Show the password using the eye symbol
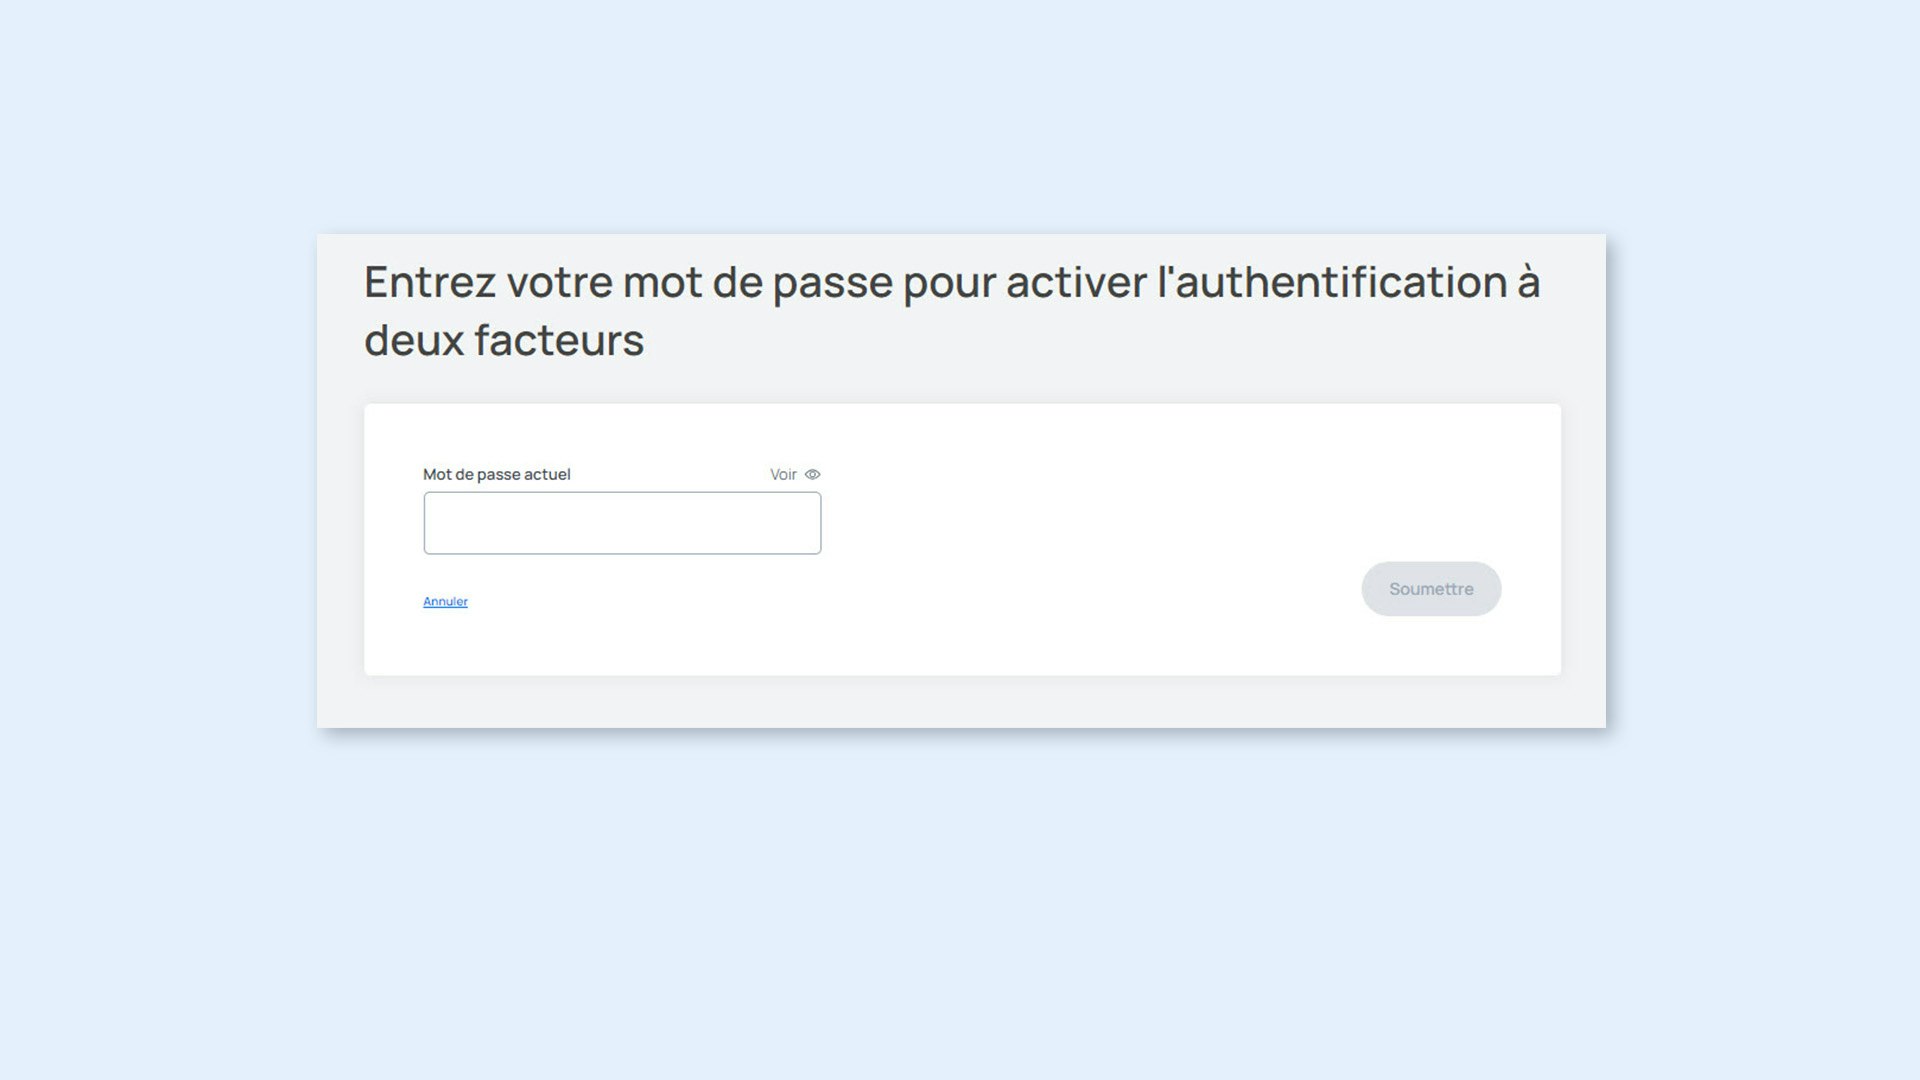1920x1080 pixels. pos(812,474)
